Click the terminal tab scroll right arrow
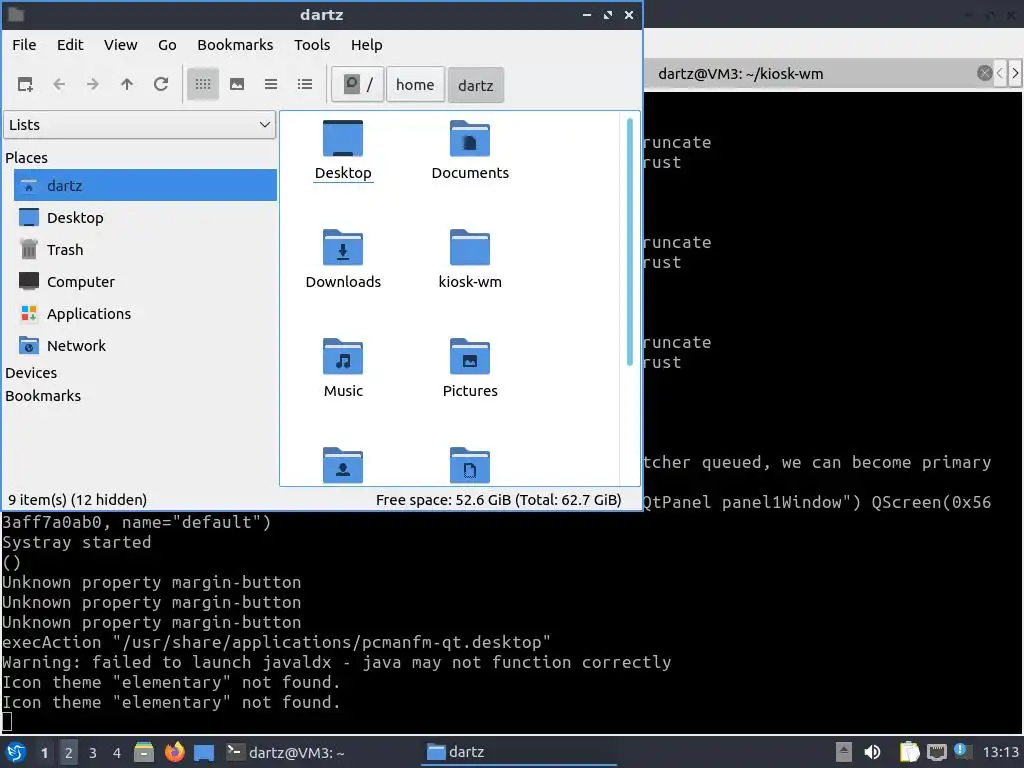1024x768 pixels. (1015, 73)
